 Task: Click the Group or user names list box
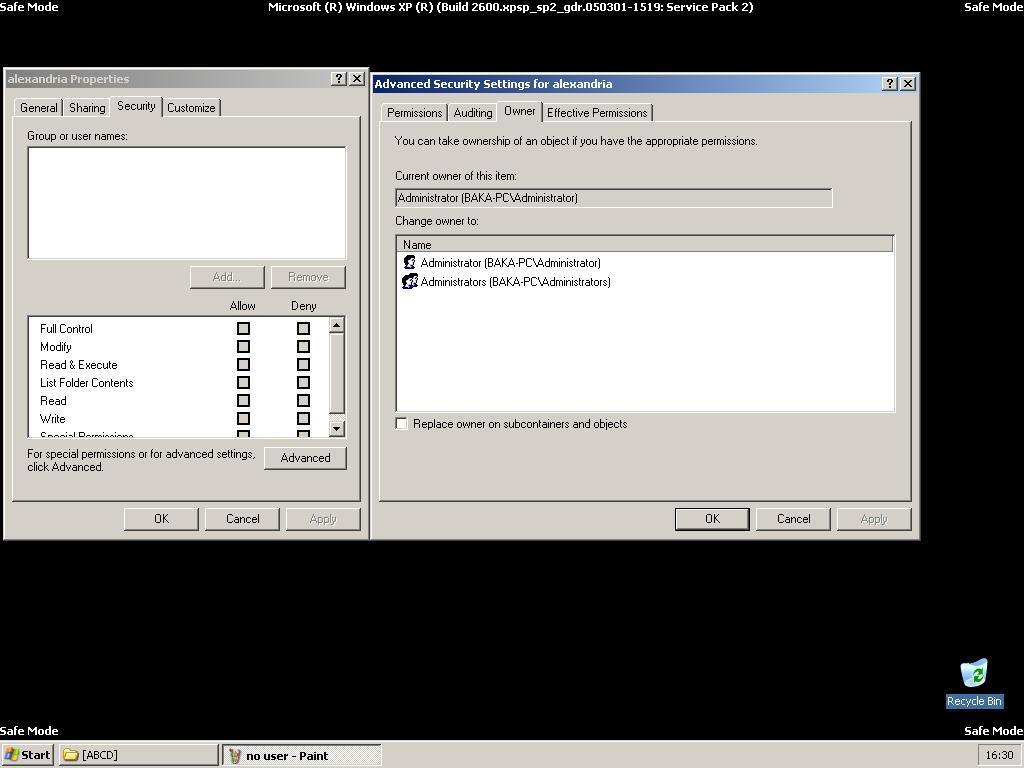click(x=187, y=202)
